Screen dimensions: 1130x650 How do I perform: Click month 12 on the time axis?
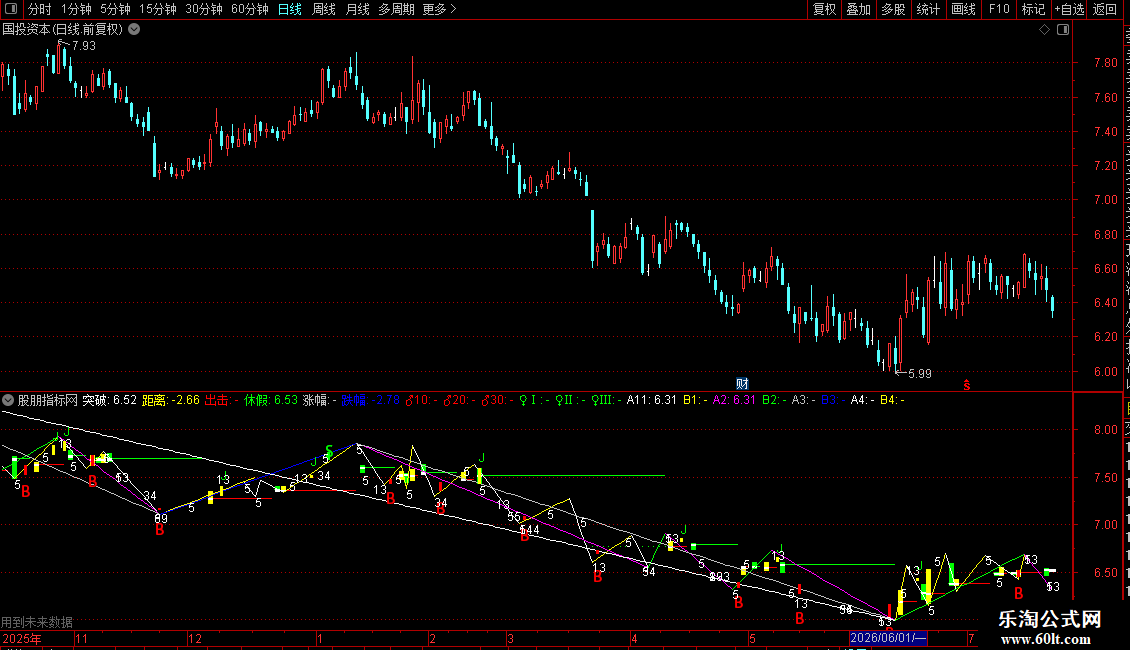pos(195,638)
